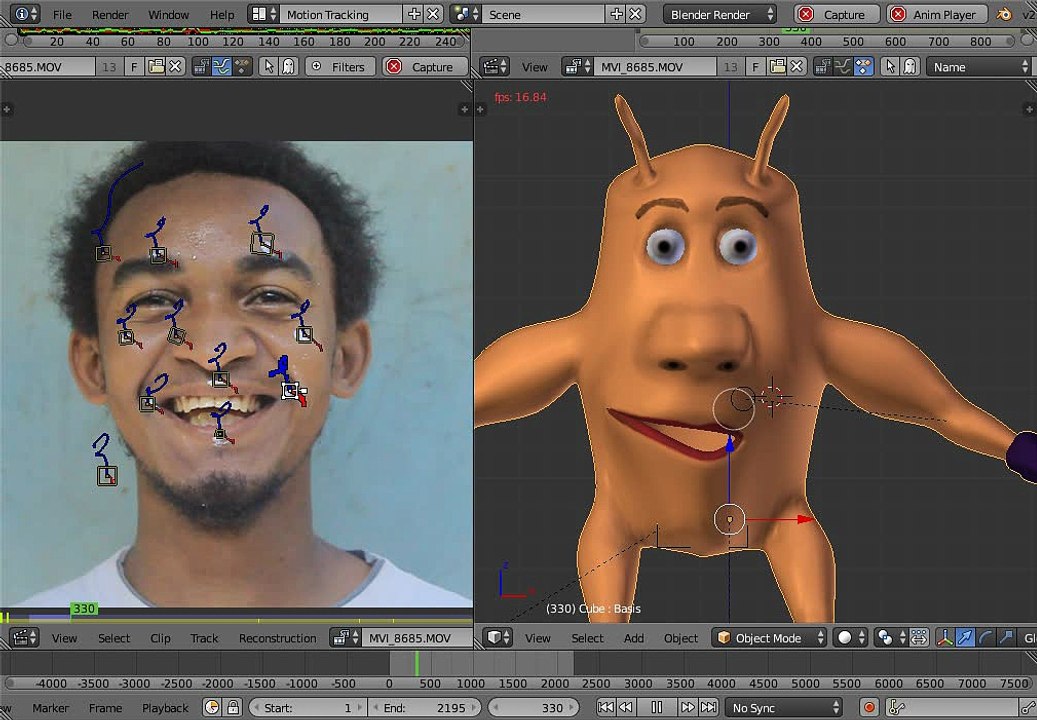Open the Object Mode dropdown
This screenshot has width=1037, height=720.
(770, 638)
